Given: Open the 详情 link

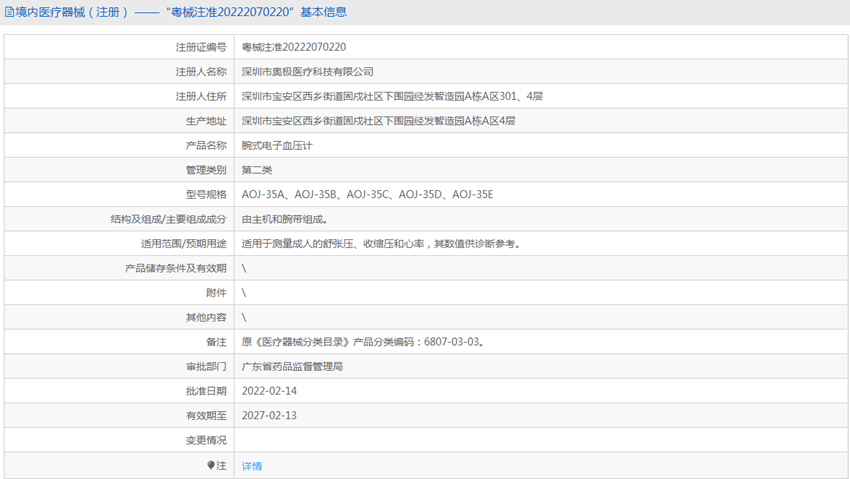Looking at the screenshot, I should (x=252, y=466).
